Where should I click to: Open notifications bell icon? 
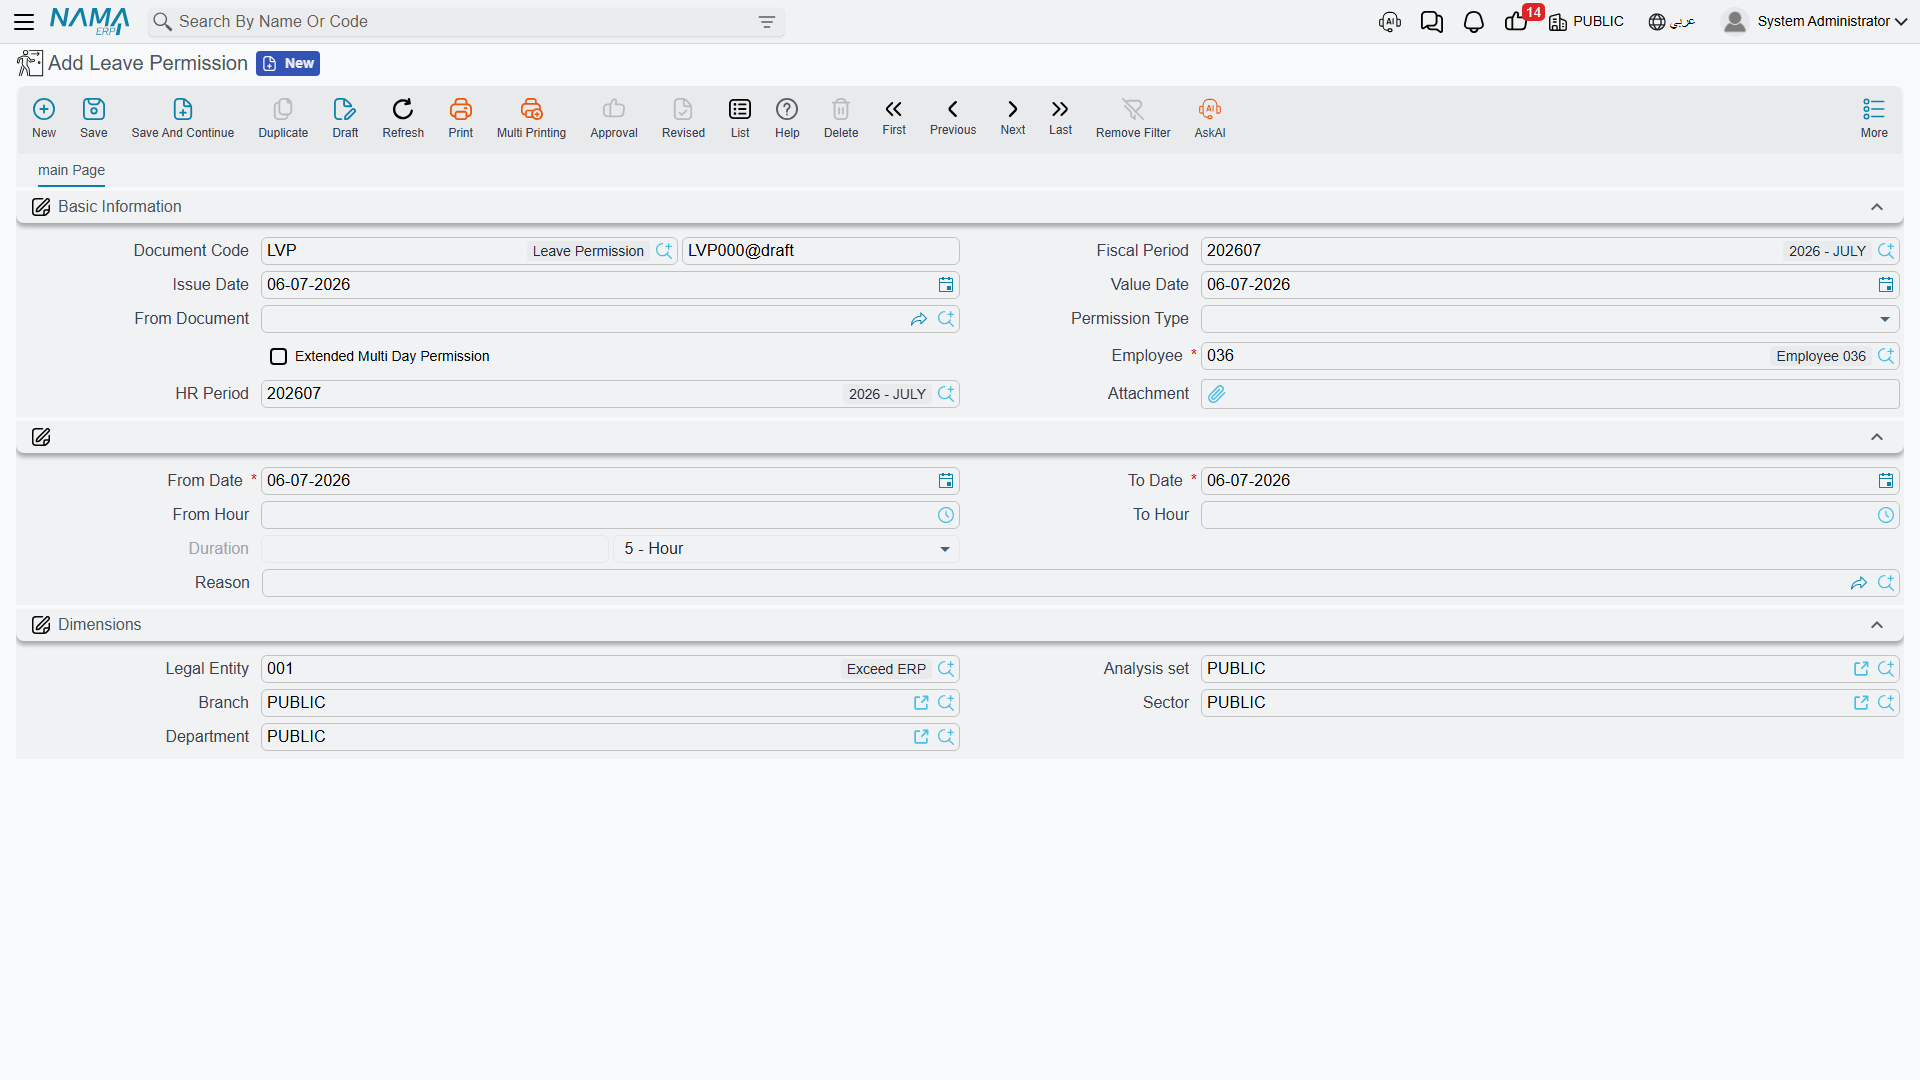[1473, 22]
